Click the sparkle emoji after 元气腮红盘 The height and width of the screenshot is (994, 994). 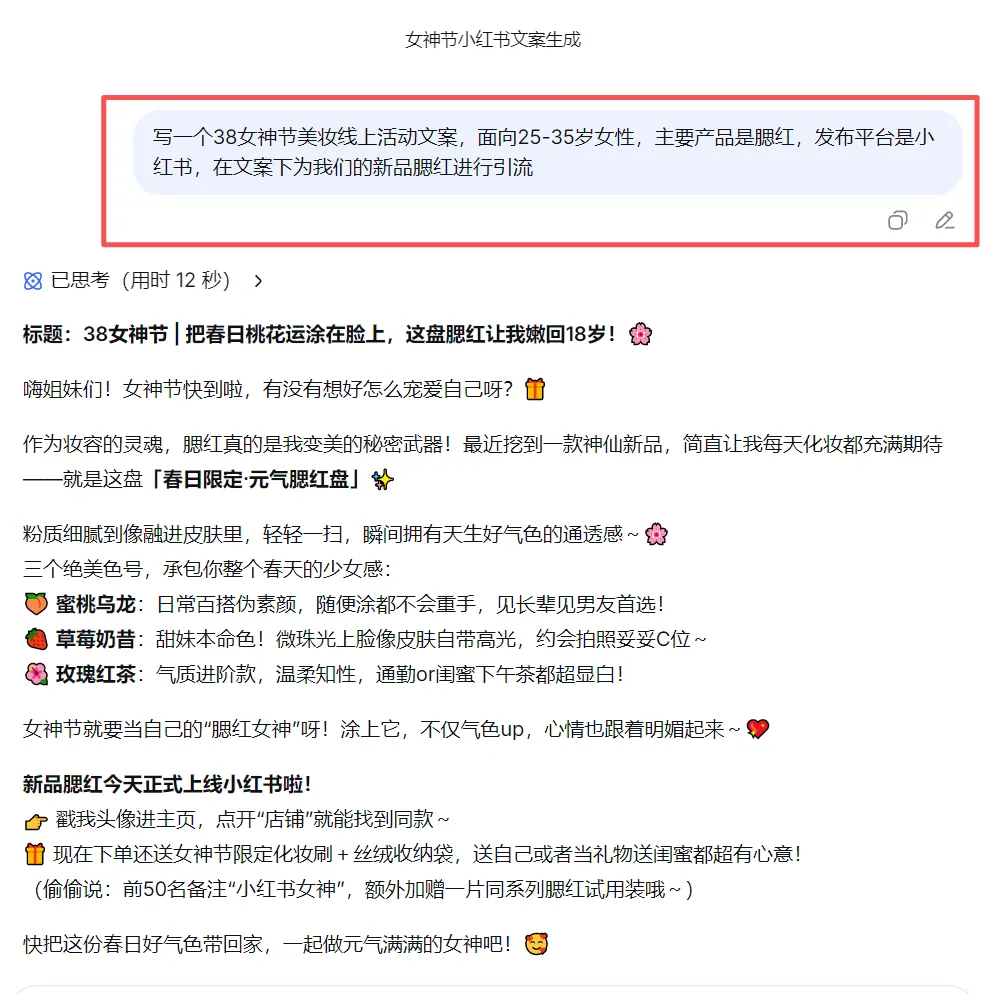tap(383, 480)
